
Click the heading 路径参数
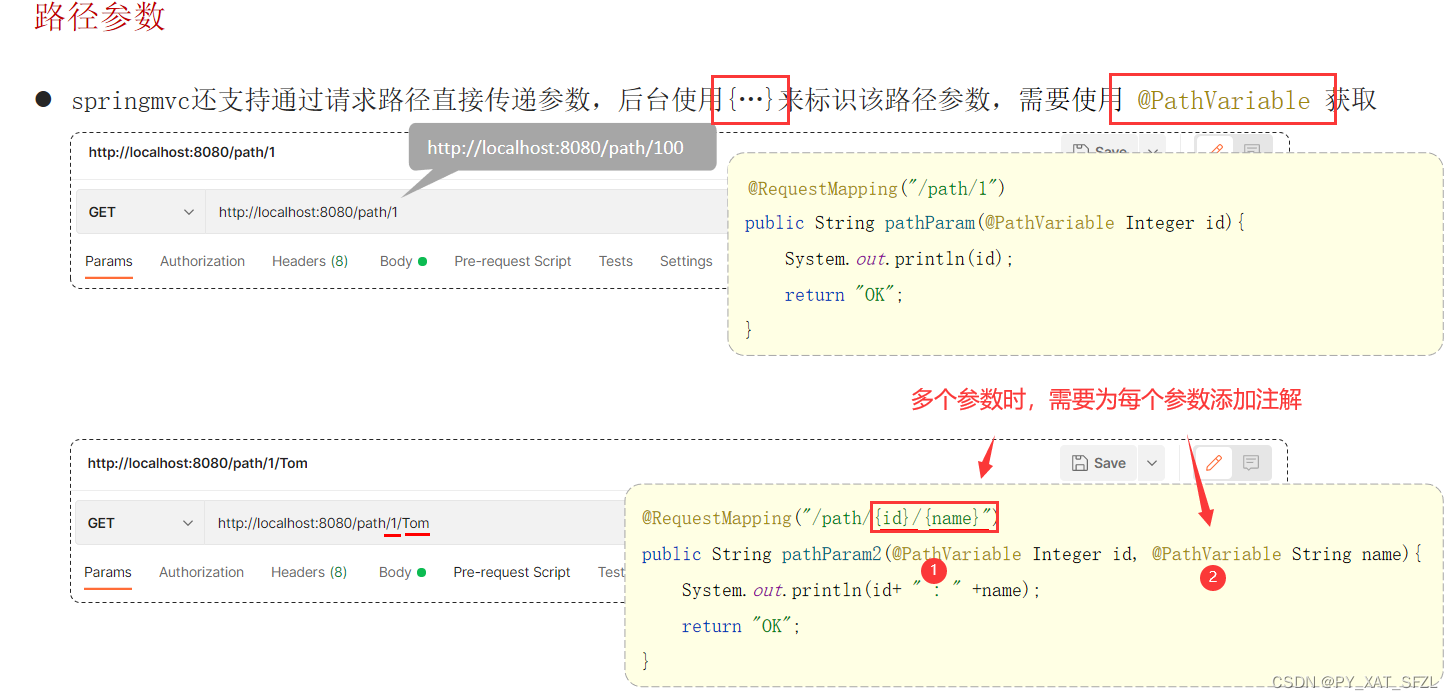[x=99, y=16]
